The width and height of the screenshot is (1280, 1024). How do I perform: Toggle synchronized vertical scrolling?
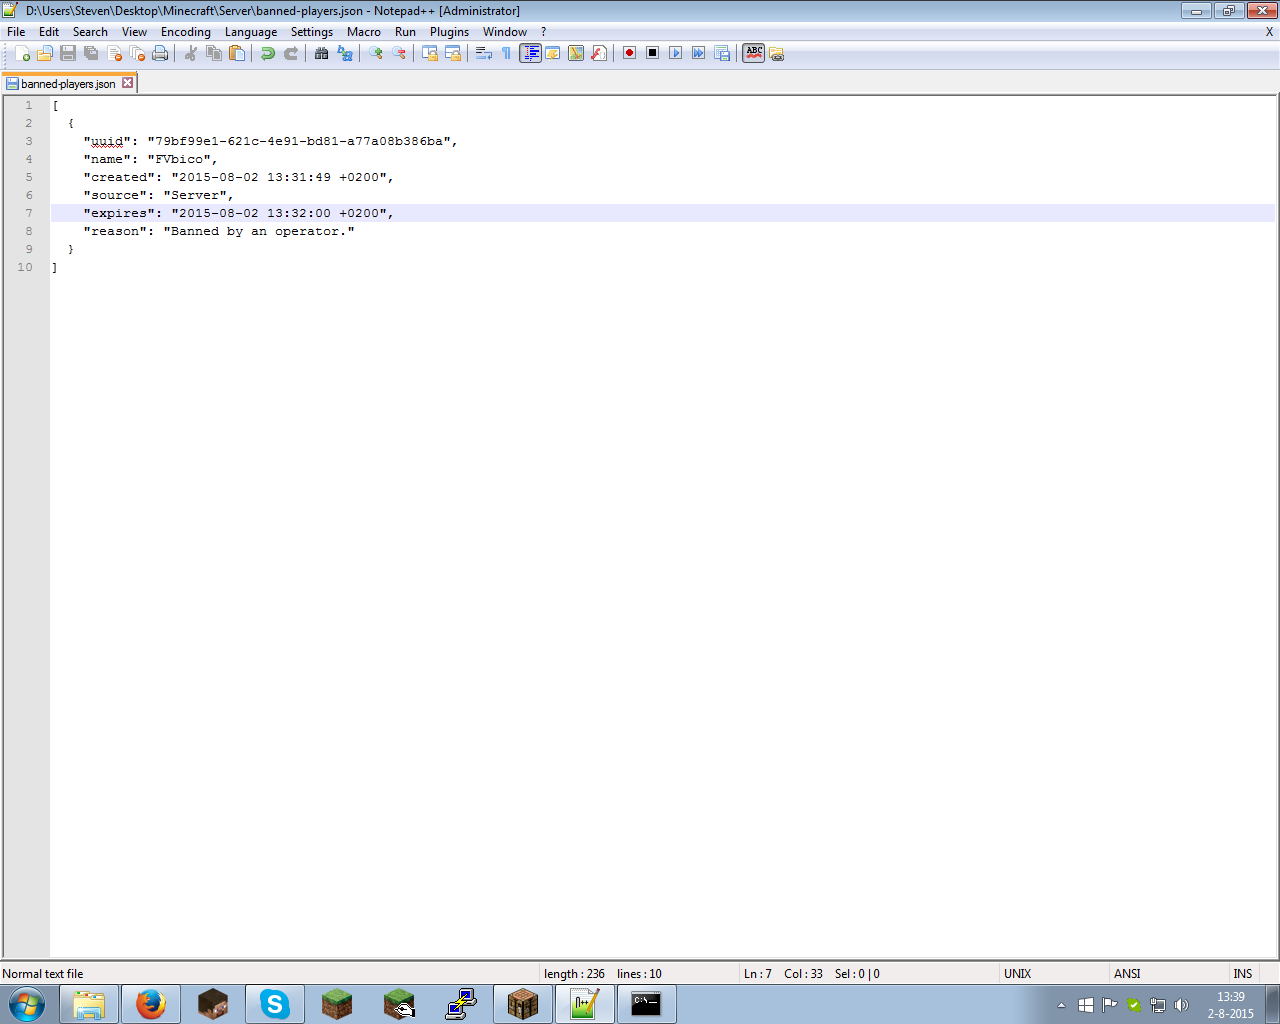pyautogui.click(x=429, y=53)
